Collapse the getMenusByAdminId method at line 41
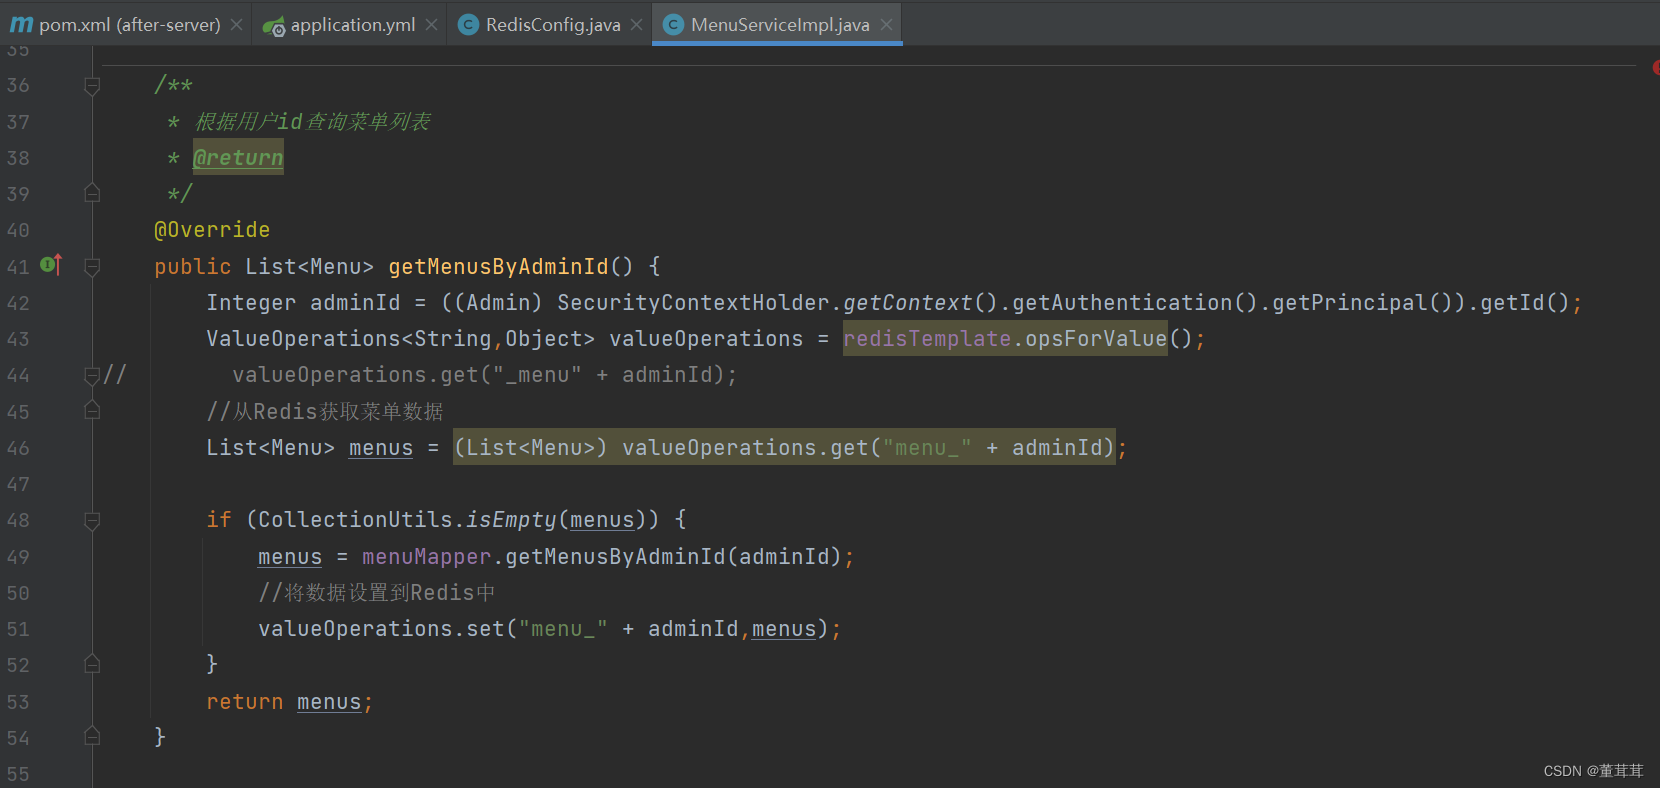 [x=92, y=267]
